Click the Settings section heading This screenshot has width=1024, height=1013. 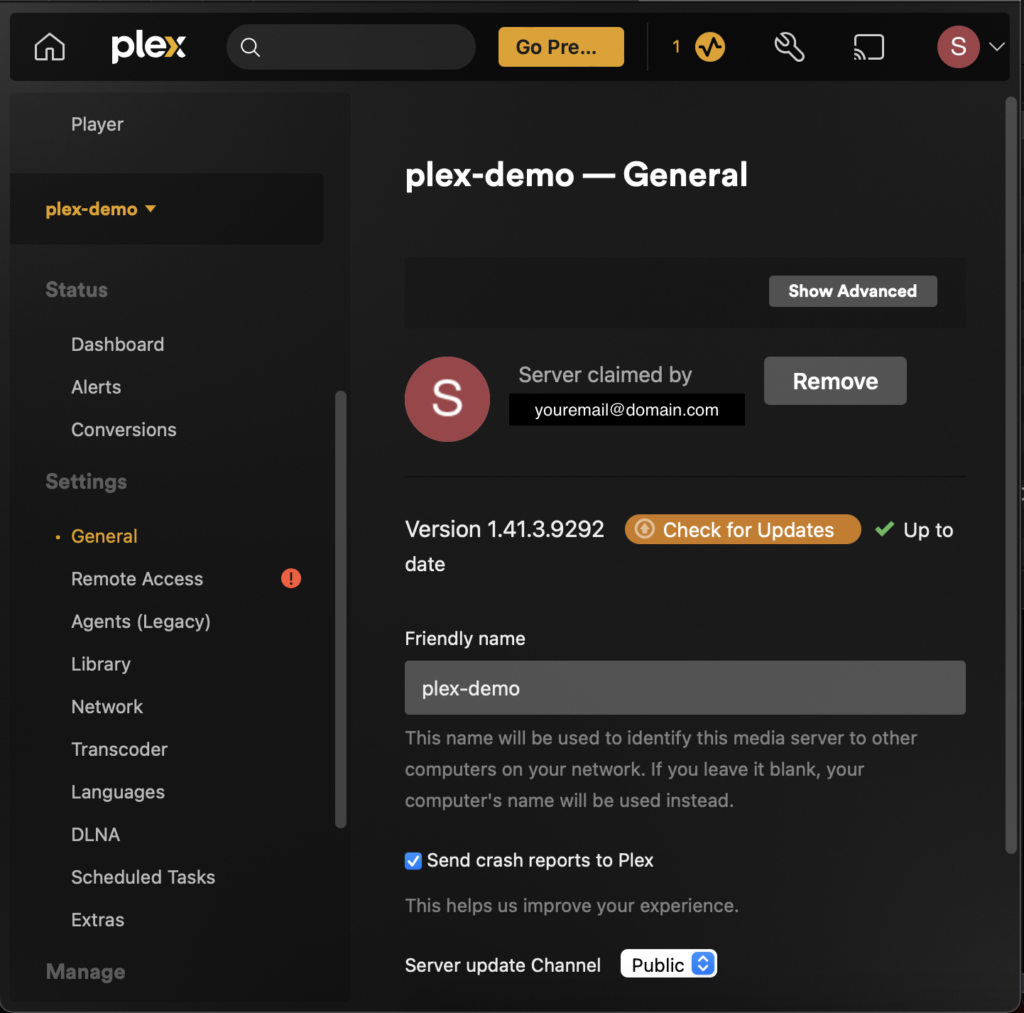tap(86, 482)
